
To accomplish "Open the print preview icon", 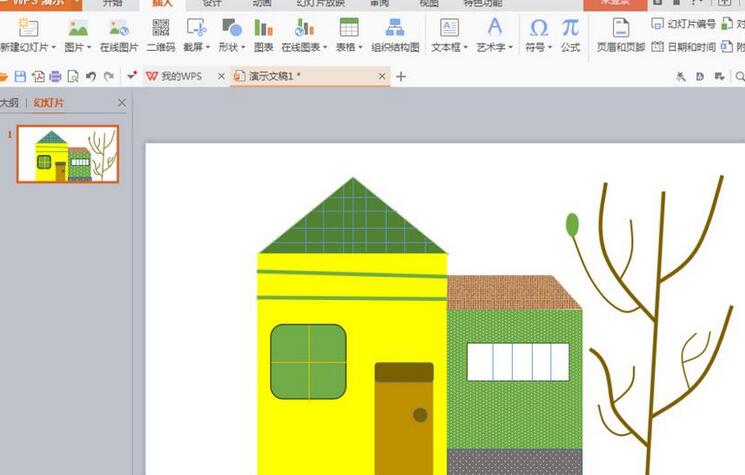I will click(x=73, y=76).
